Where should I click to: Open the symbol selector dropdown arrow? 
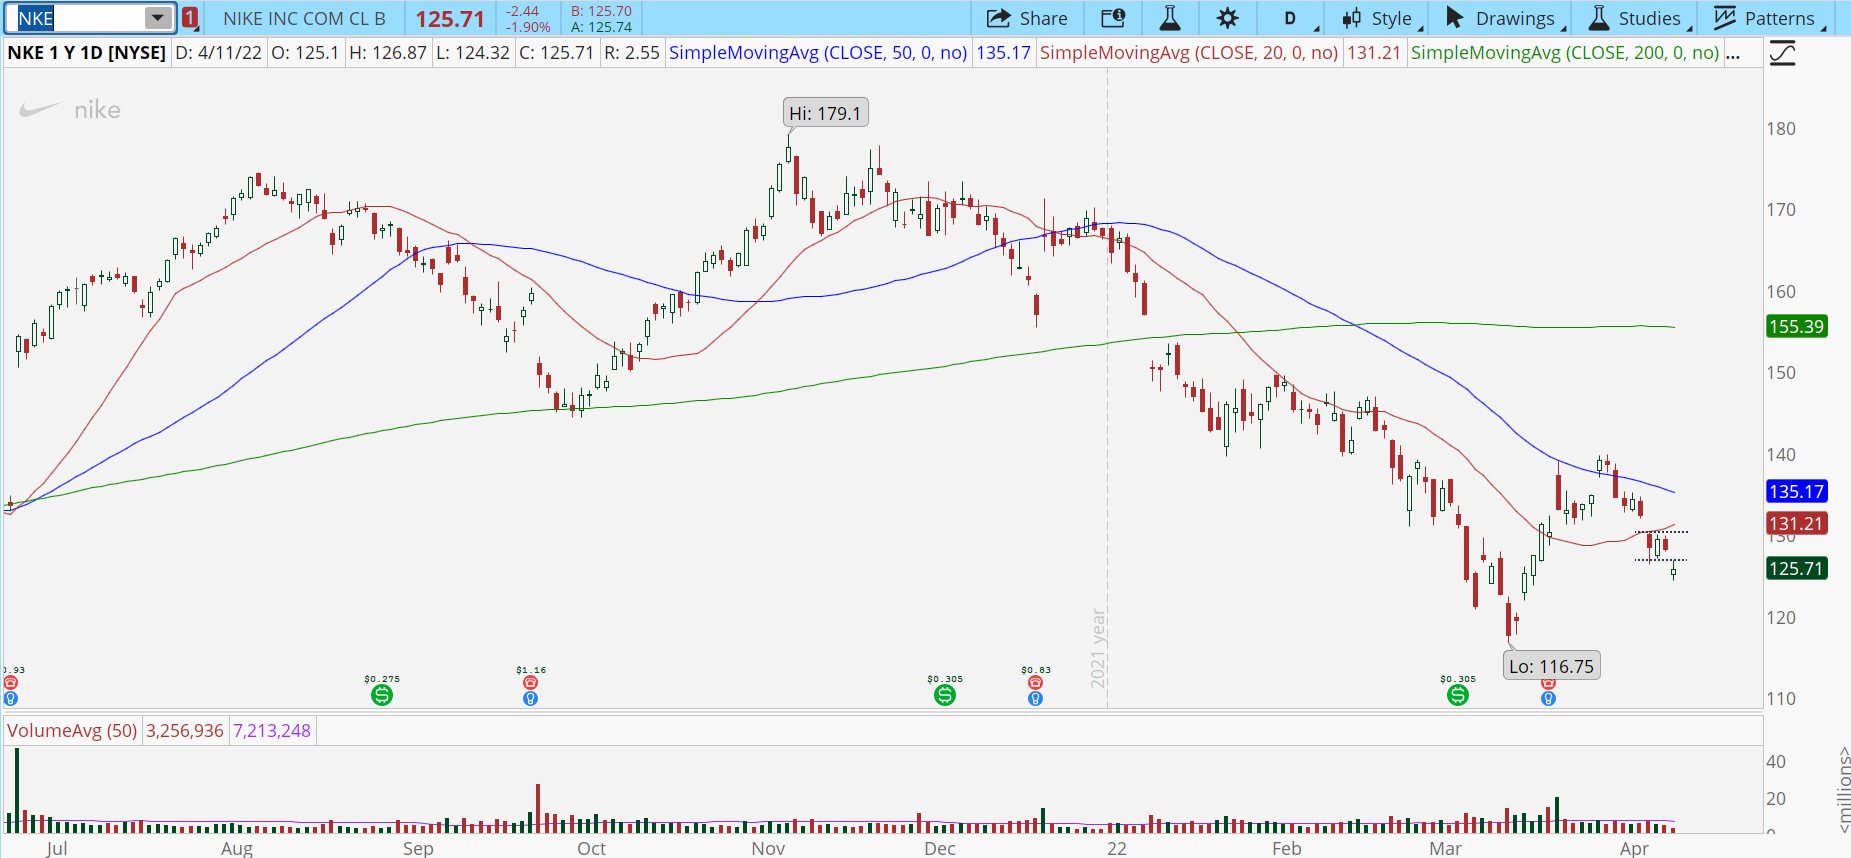click(x=158, y=18)
